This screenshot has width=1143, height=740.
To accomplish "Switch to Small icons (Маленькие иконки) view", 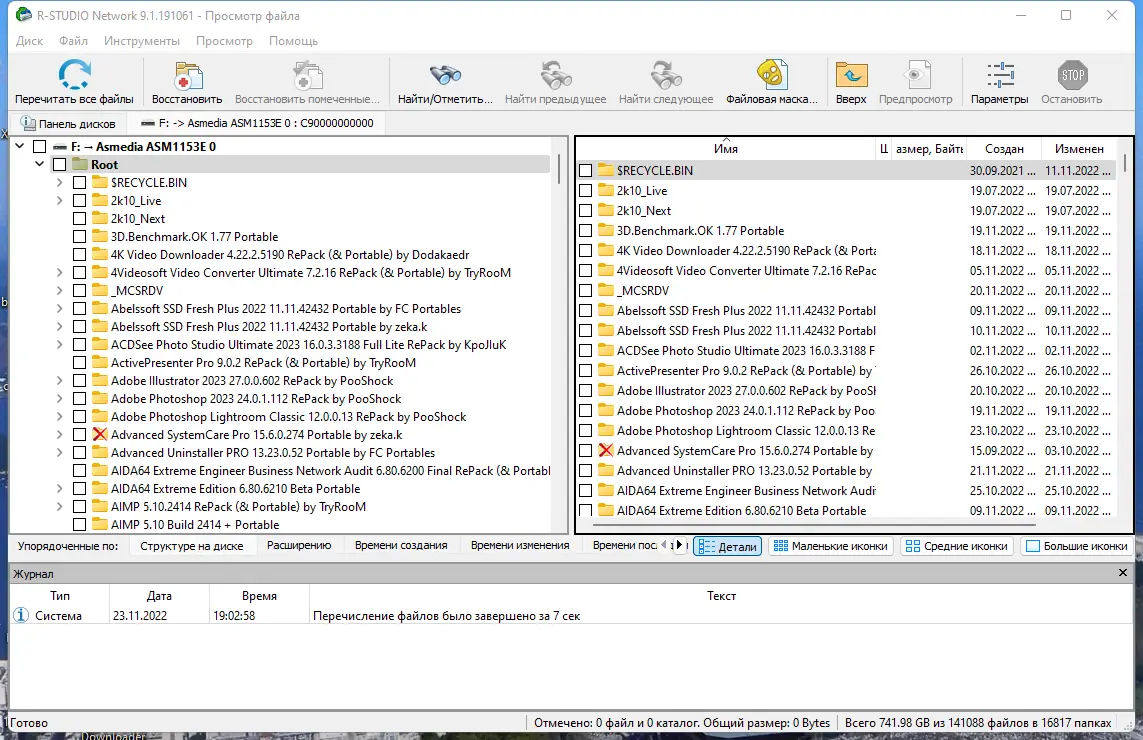I will click(x=831, y=546).
